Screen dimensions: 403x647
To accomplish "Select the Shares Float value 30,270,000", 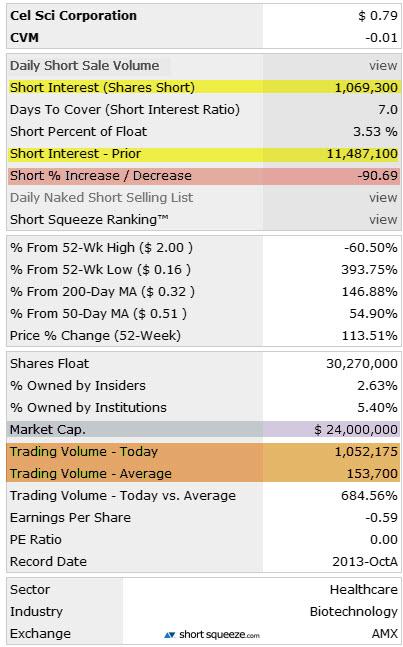I will click(x=362, y=364).
